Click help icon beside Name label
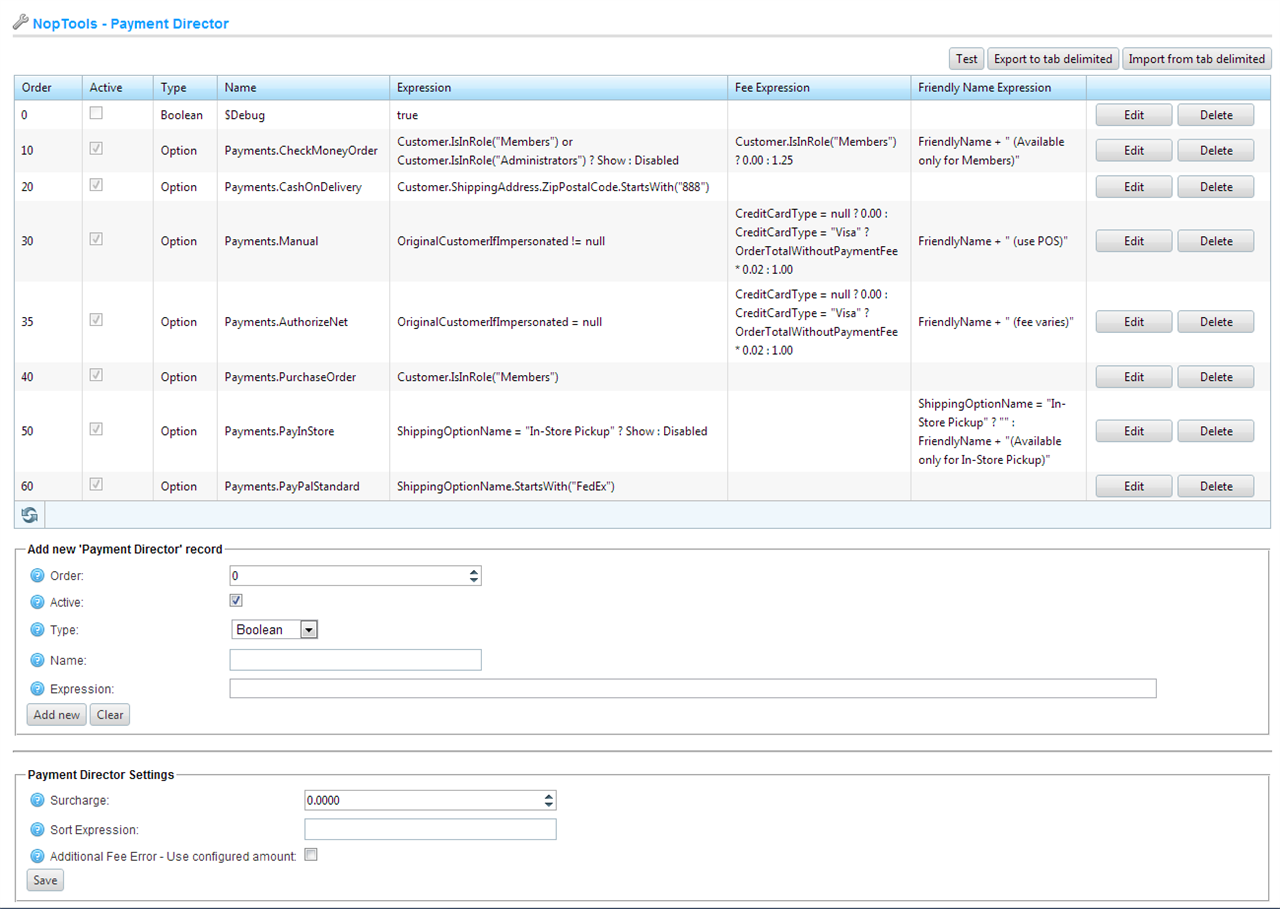 pos(38,661)
